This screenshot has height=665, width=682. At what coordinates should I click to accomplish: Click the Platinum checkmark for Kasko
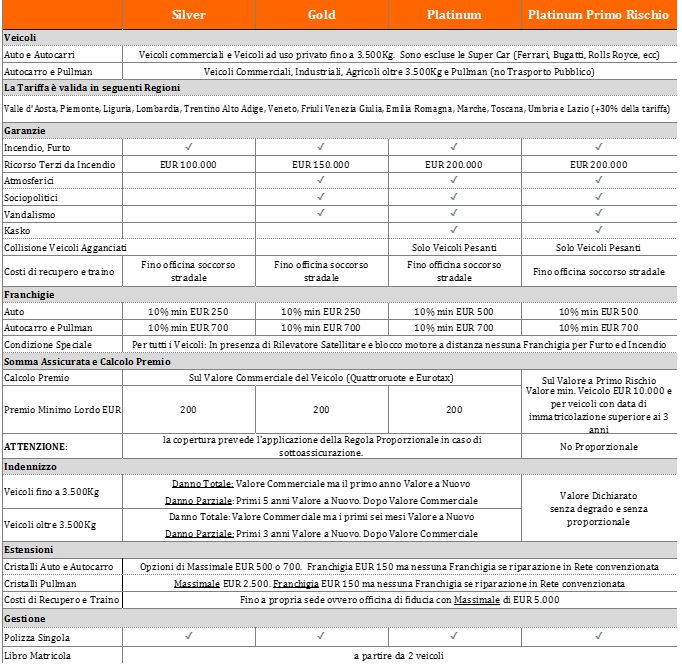pyautogui.click(x=454, y=230)
